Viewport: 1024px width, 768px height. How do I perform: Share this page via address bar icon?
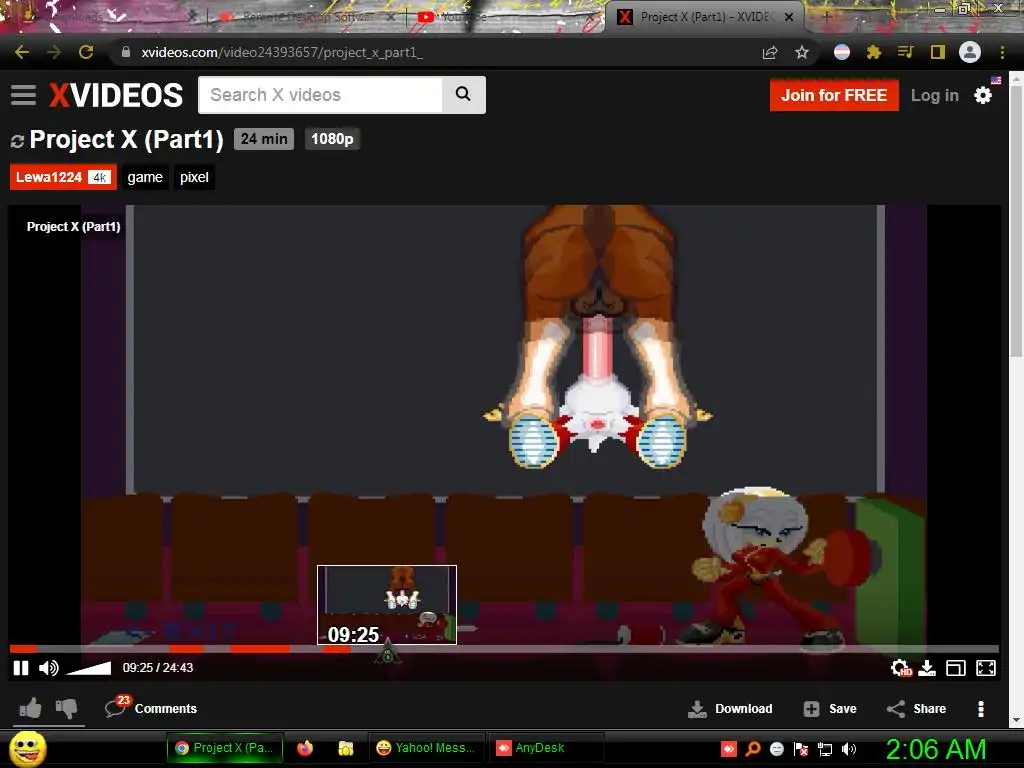pyautogui.click(x=770, y=53)
